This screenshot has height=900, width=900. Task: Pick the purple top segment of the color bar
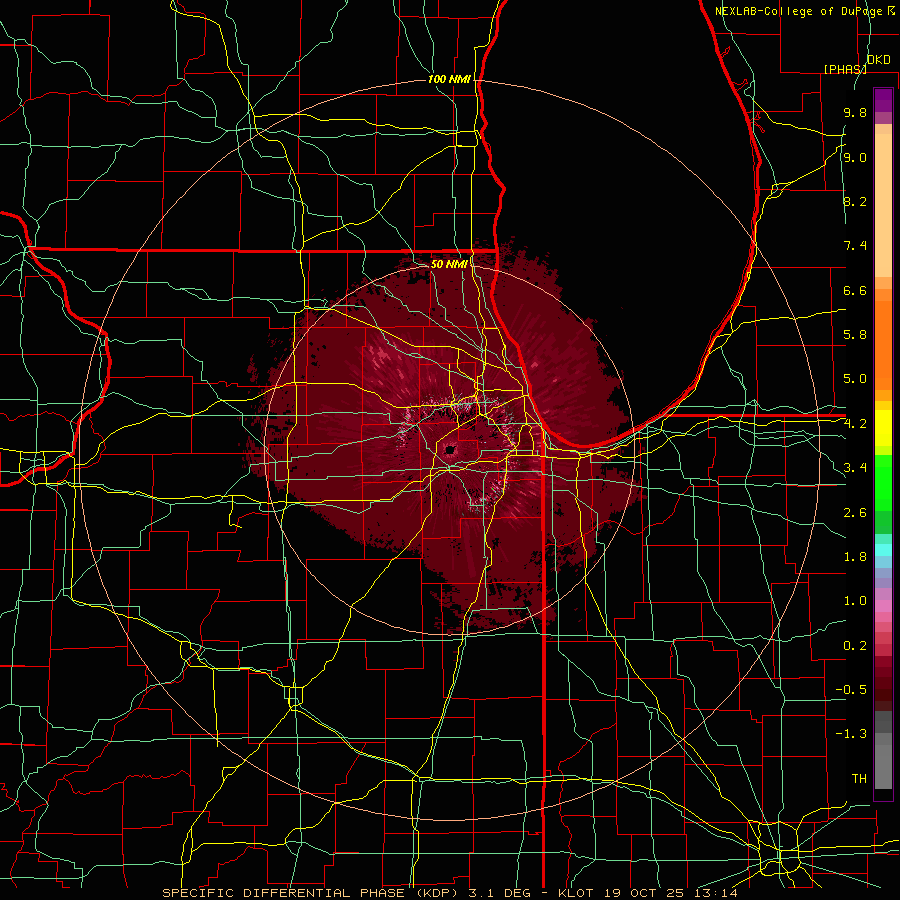[883, 100]
